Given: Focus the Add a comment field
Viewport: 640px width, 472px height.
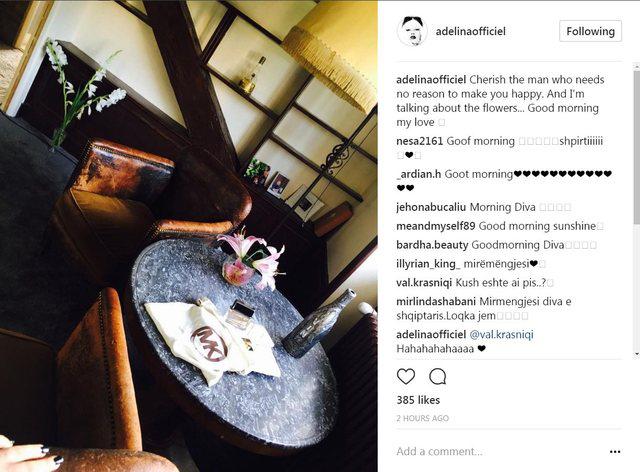Looking at the screenshot, I should [x=500, y=452].
